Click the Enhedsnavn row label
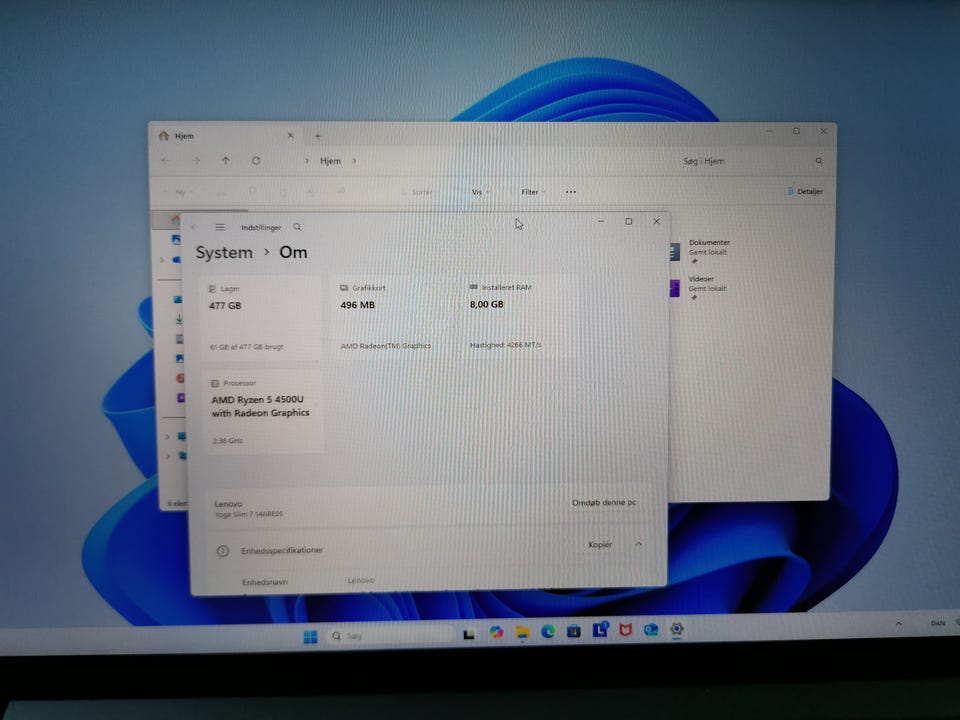Viewport: 960px width, 720px height. [264, 582]
